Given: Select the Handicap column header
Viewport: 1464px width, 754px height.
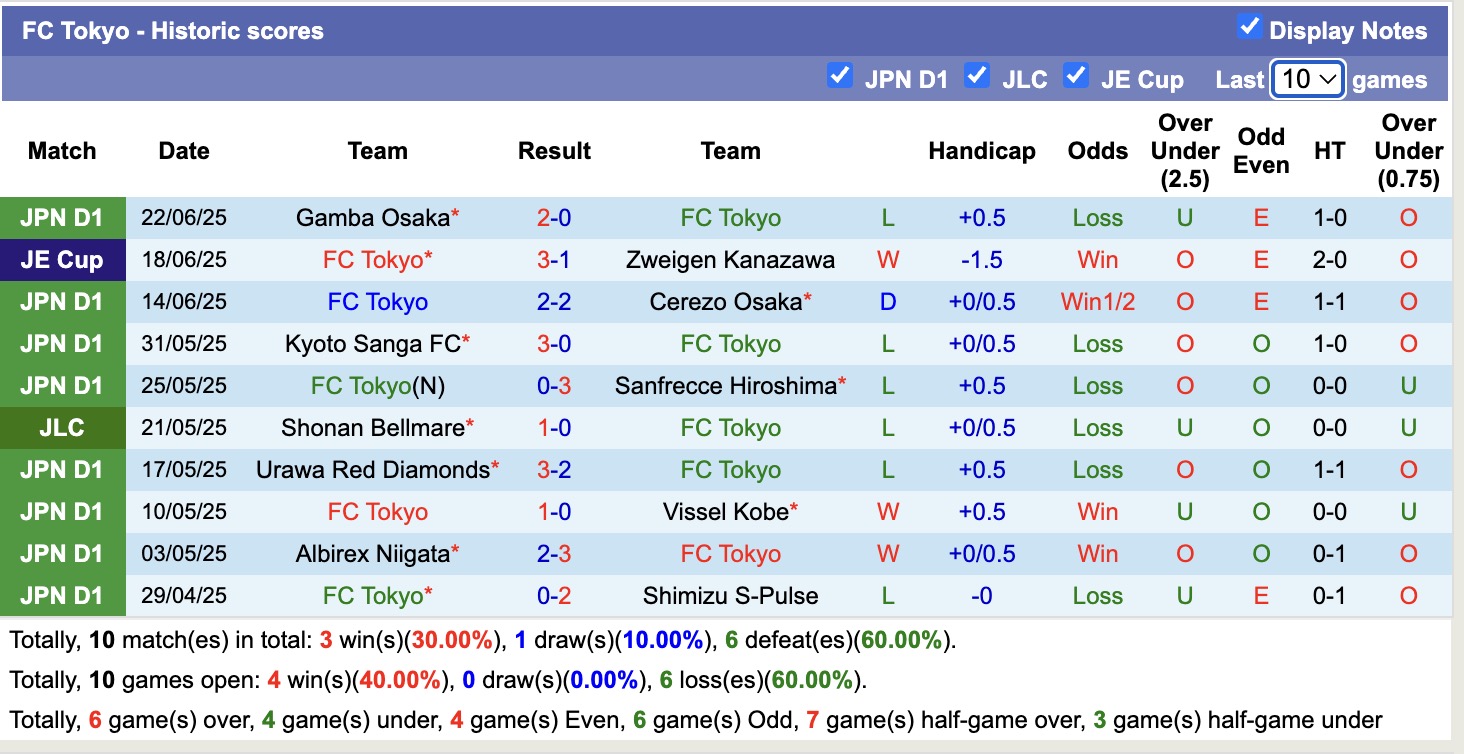Looking at the screenshot, I should (x=982, y=151).
